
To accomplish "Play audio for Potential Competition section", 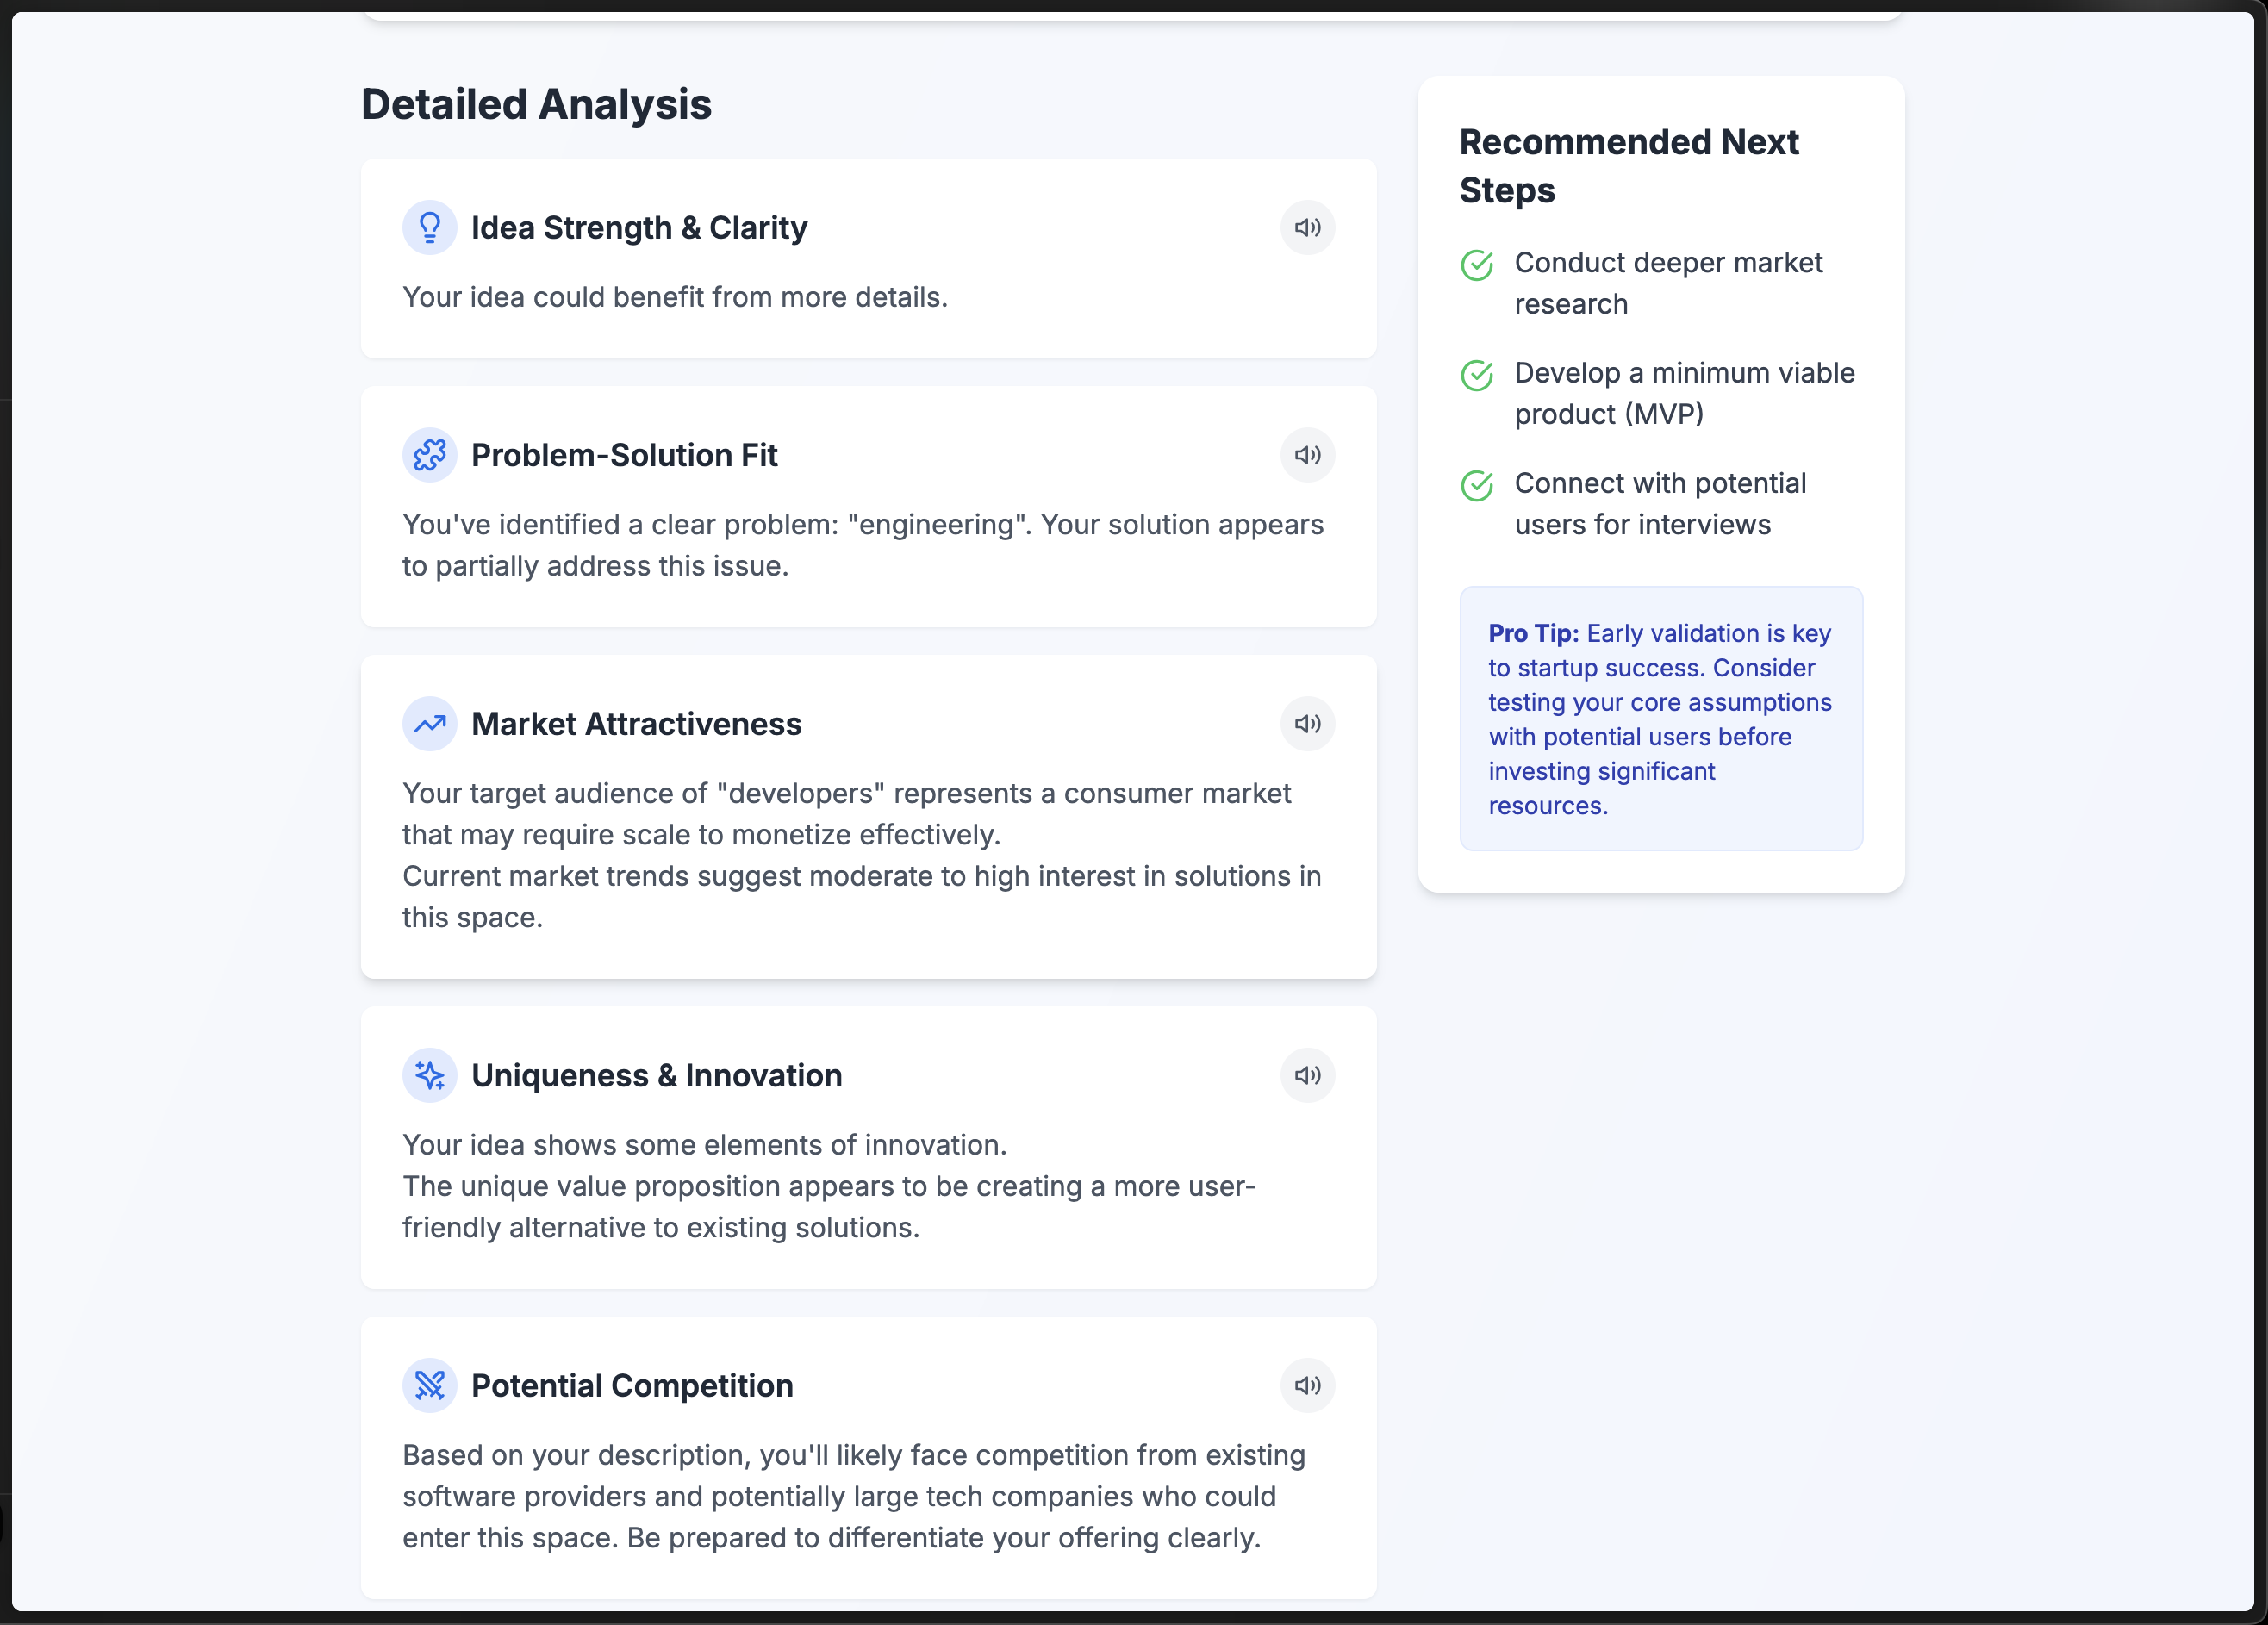I will (x=1307, y=1385).
